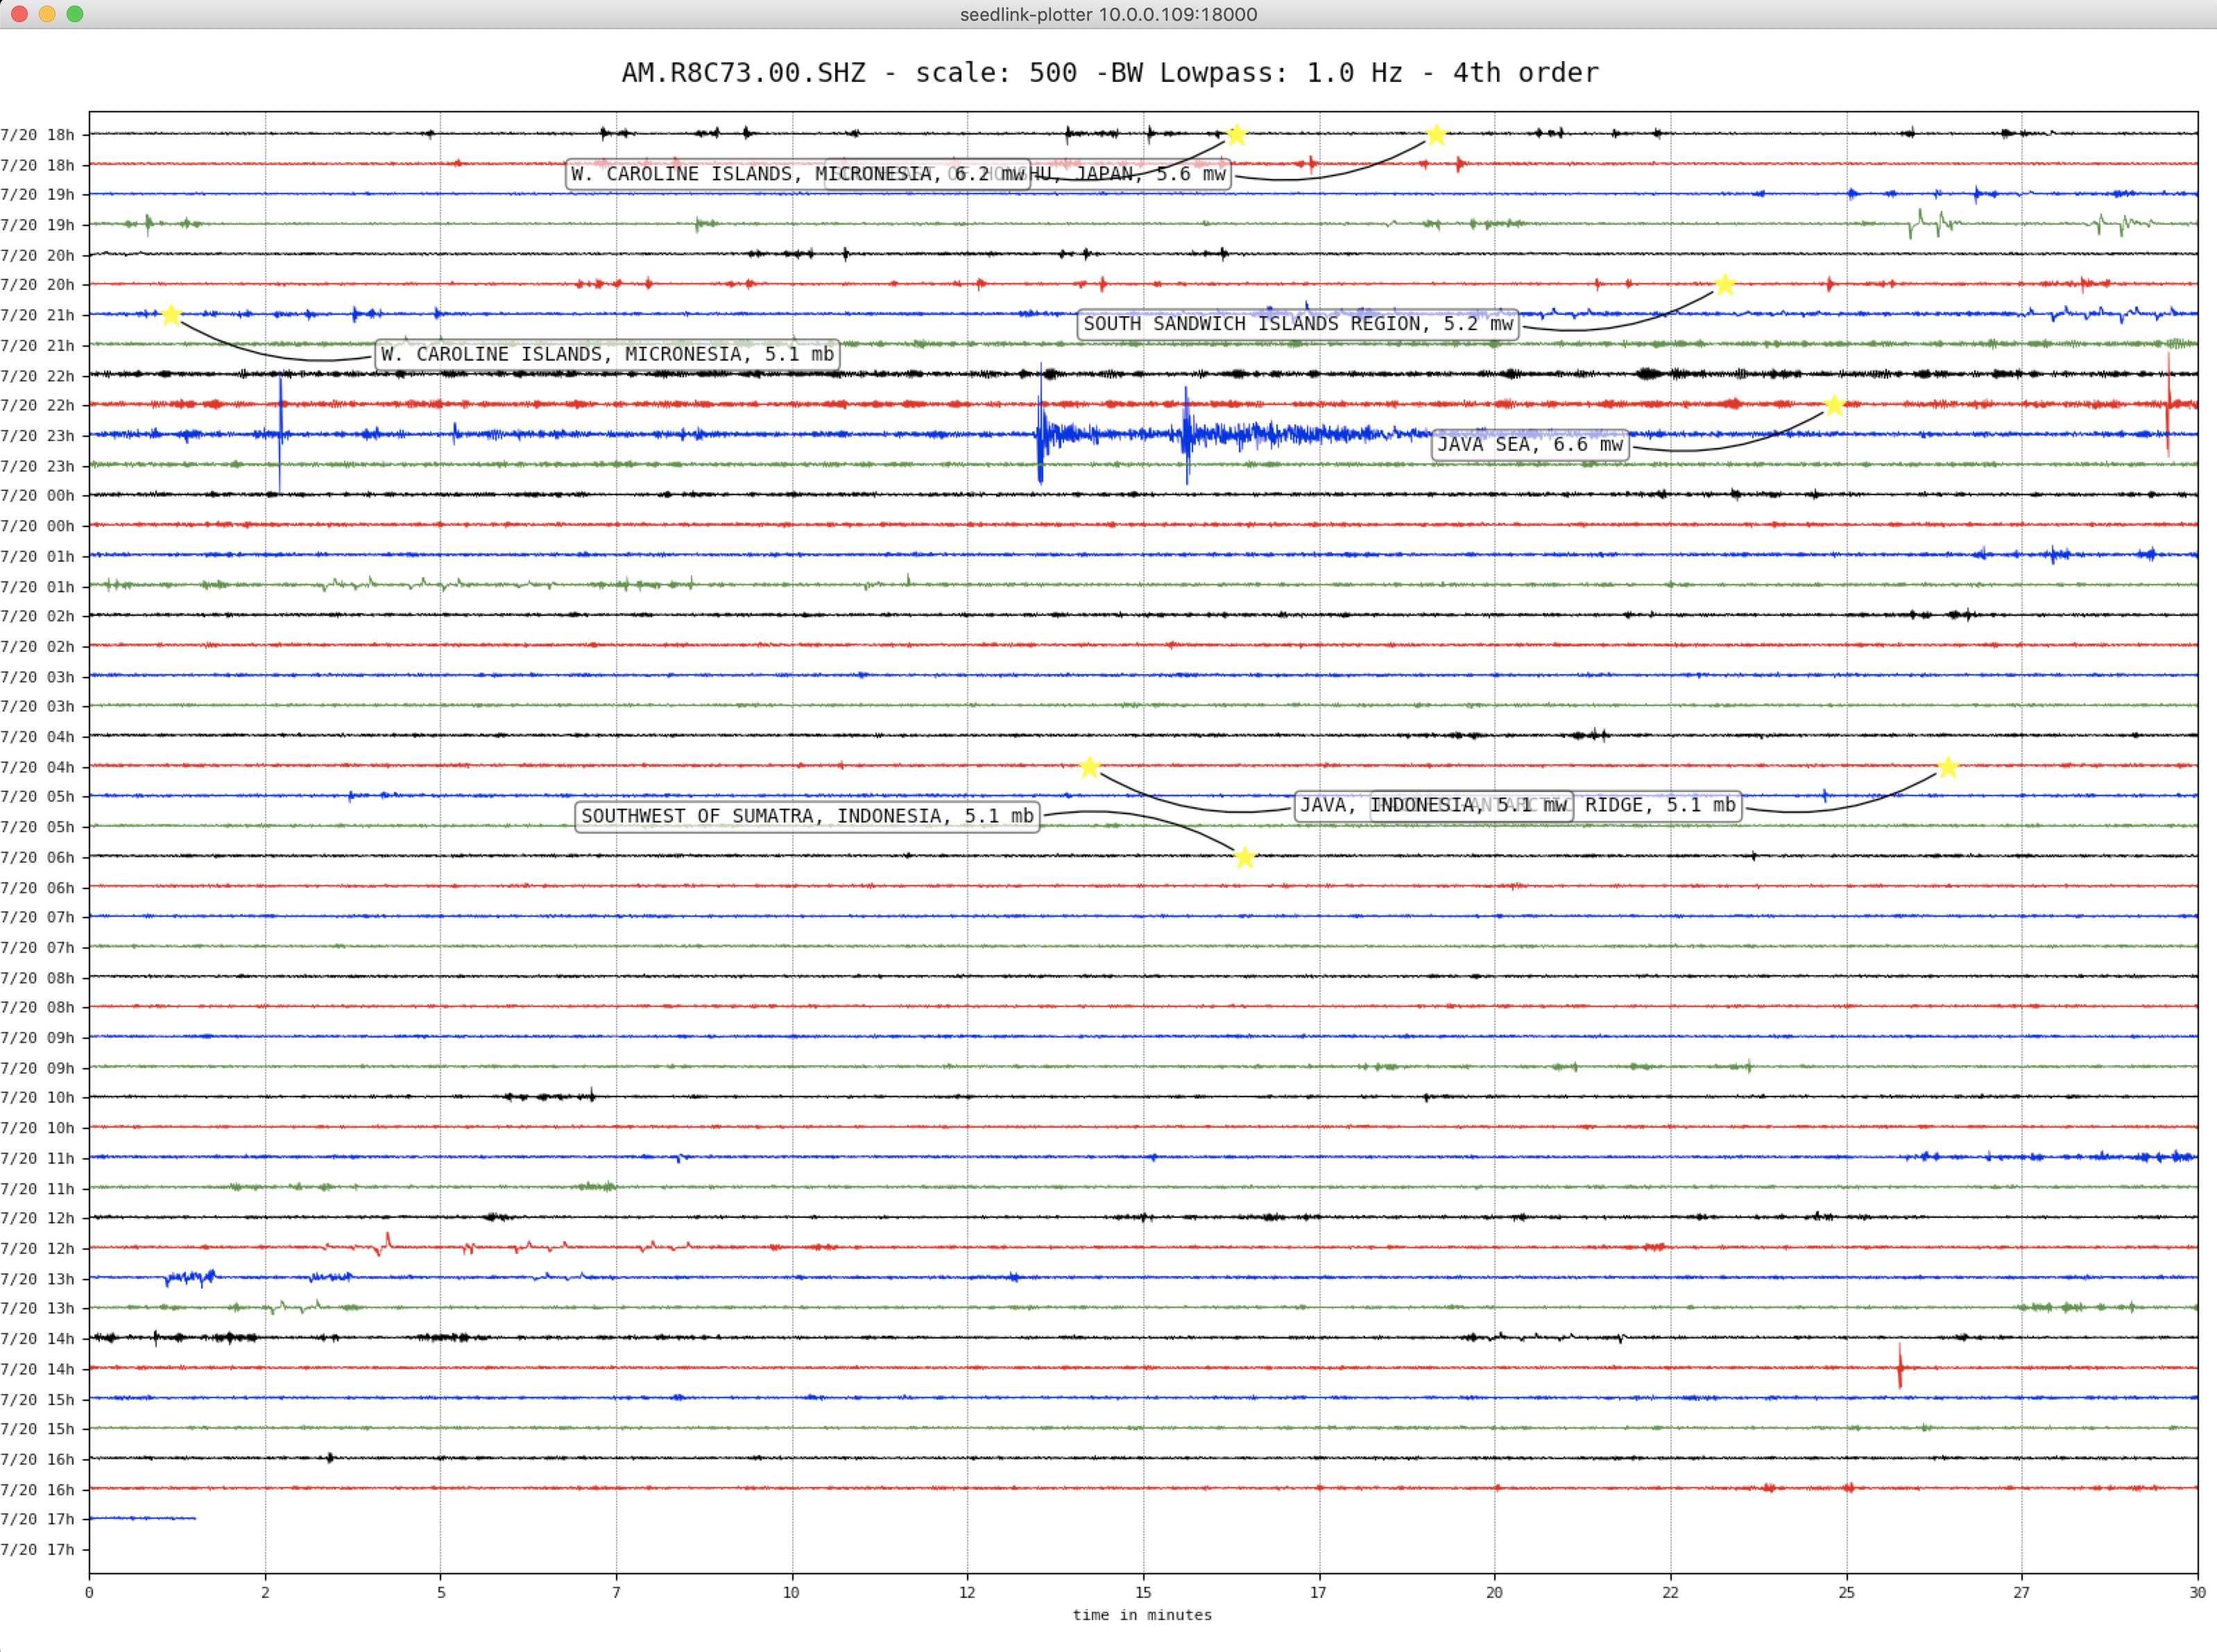Minimize the seedlink-plotter window with the yellow button
Screen dimensions: 2217x1652
[x=47, y=14]
